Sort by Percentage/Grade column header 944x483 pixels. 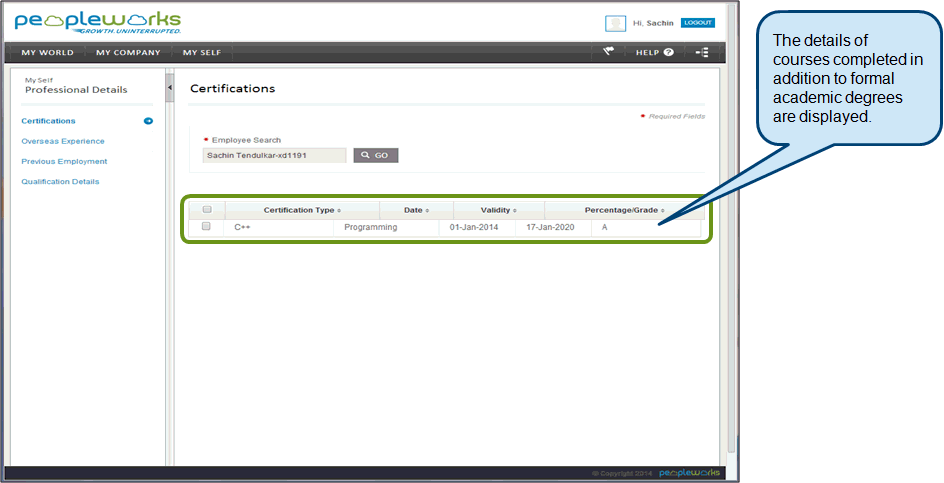click(624, 210)
